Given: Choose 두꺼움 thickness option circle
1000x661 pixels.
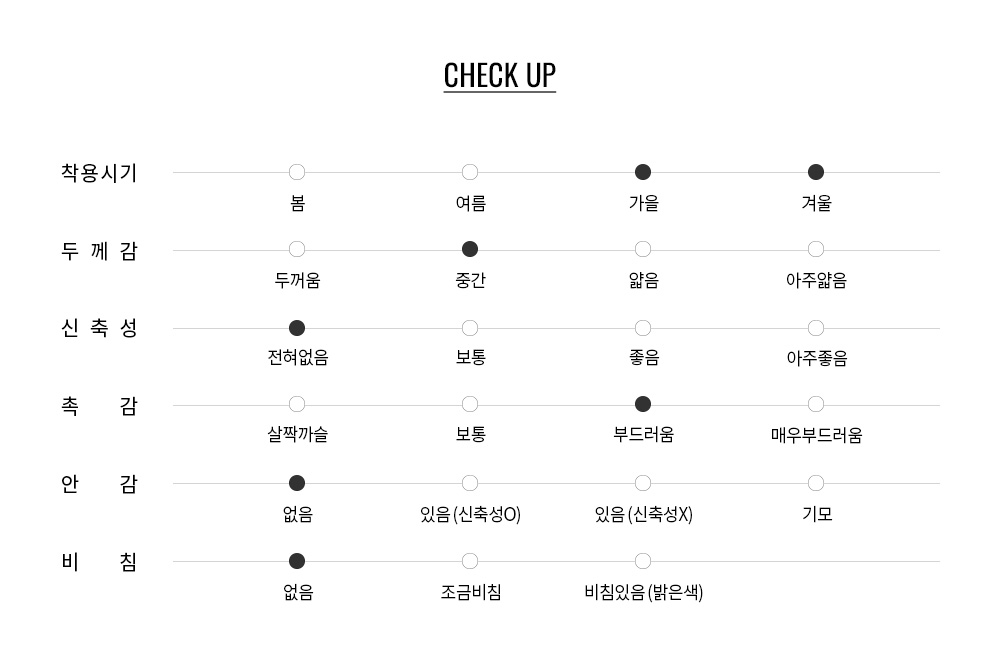Looking at the screenshot, I should point(297,249).
